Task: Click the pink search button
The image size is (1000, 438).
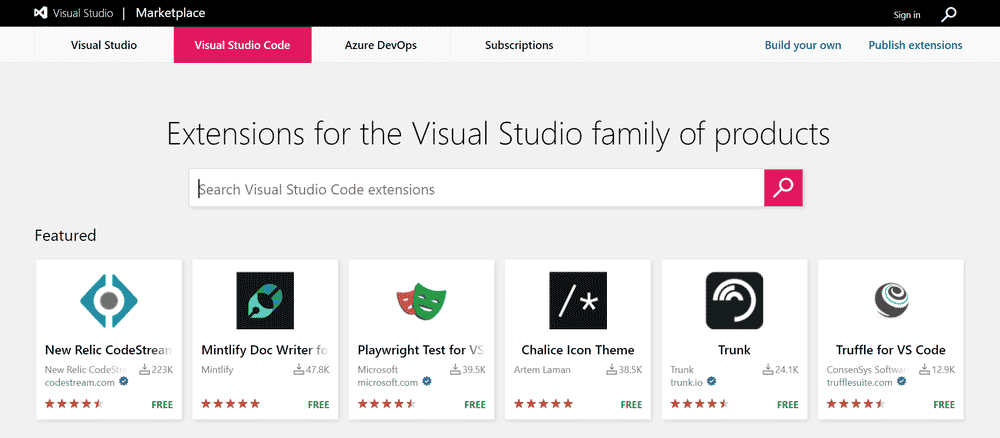Action: 783,187
